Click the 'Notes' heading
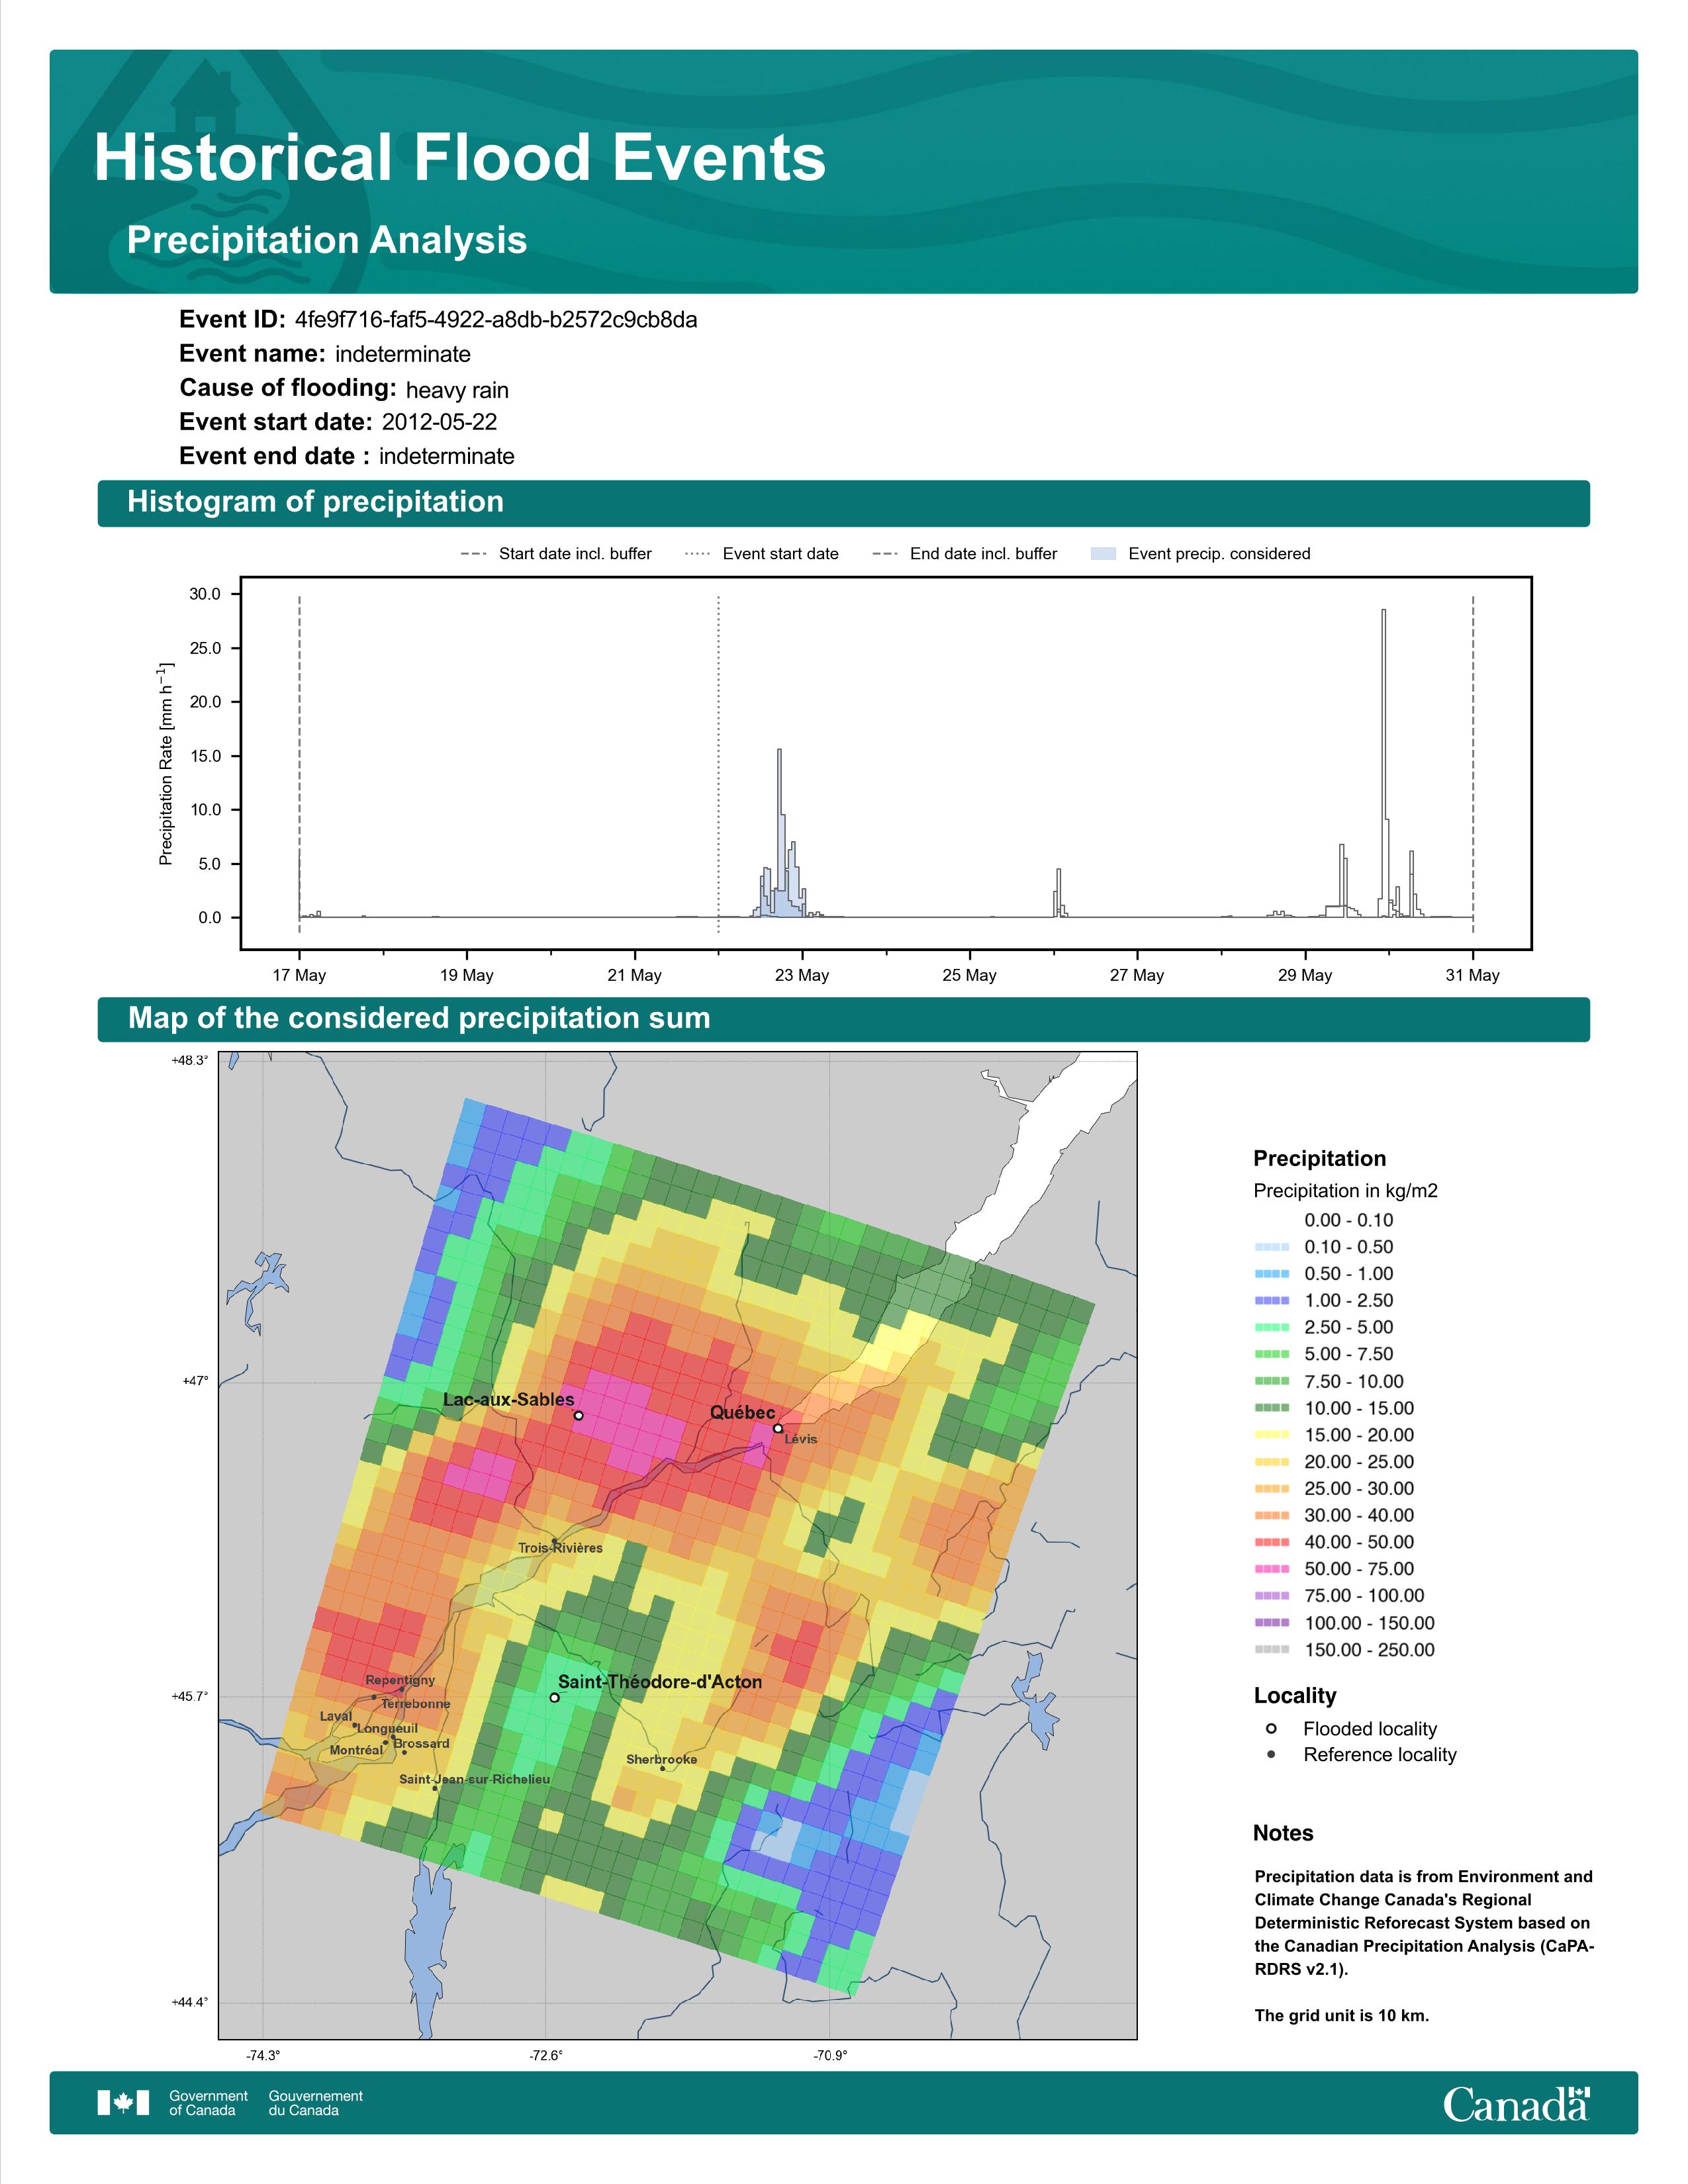1688x2184 pixels. pos(1283,1834)
